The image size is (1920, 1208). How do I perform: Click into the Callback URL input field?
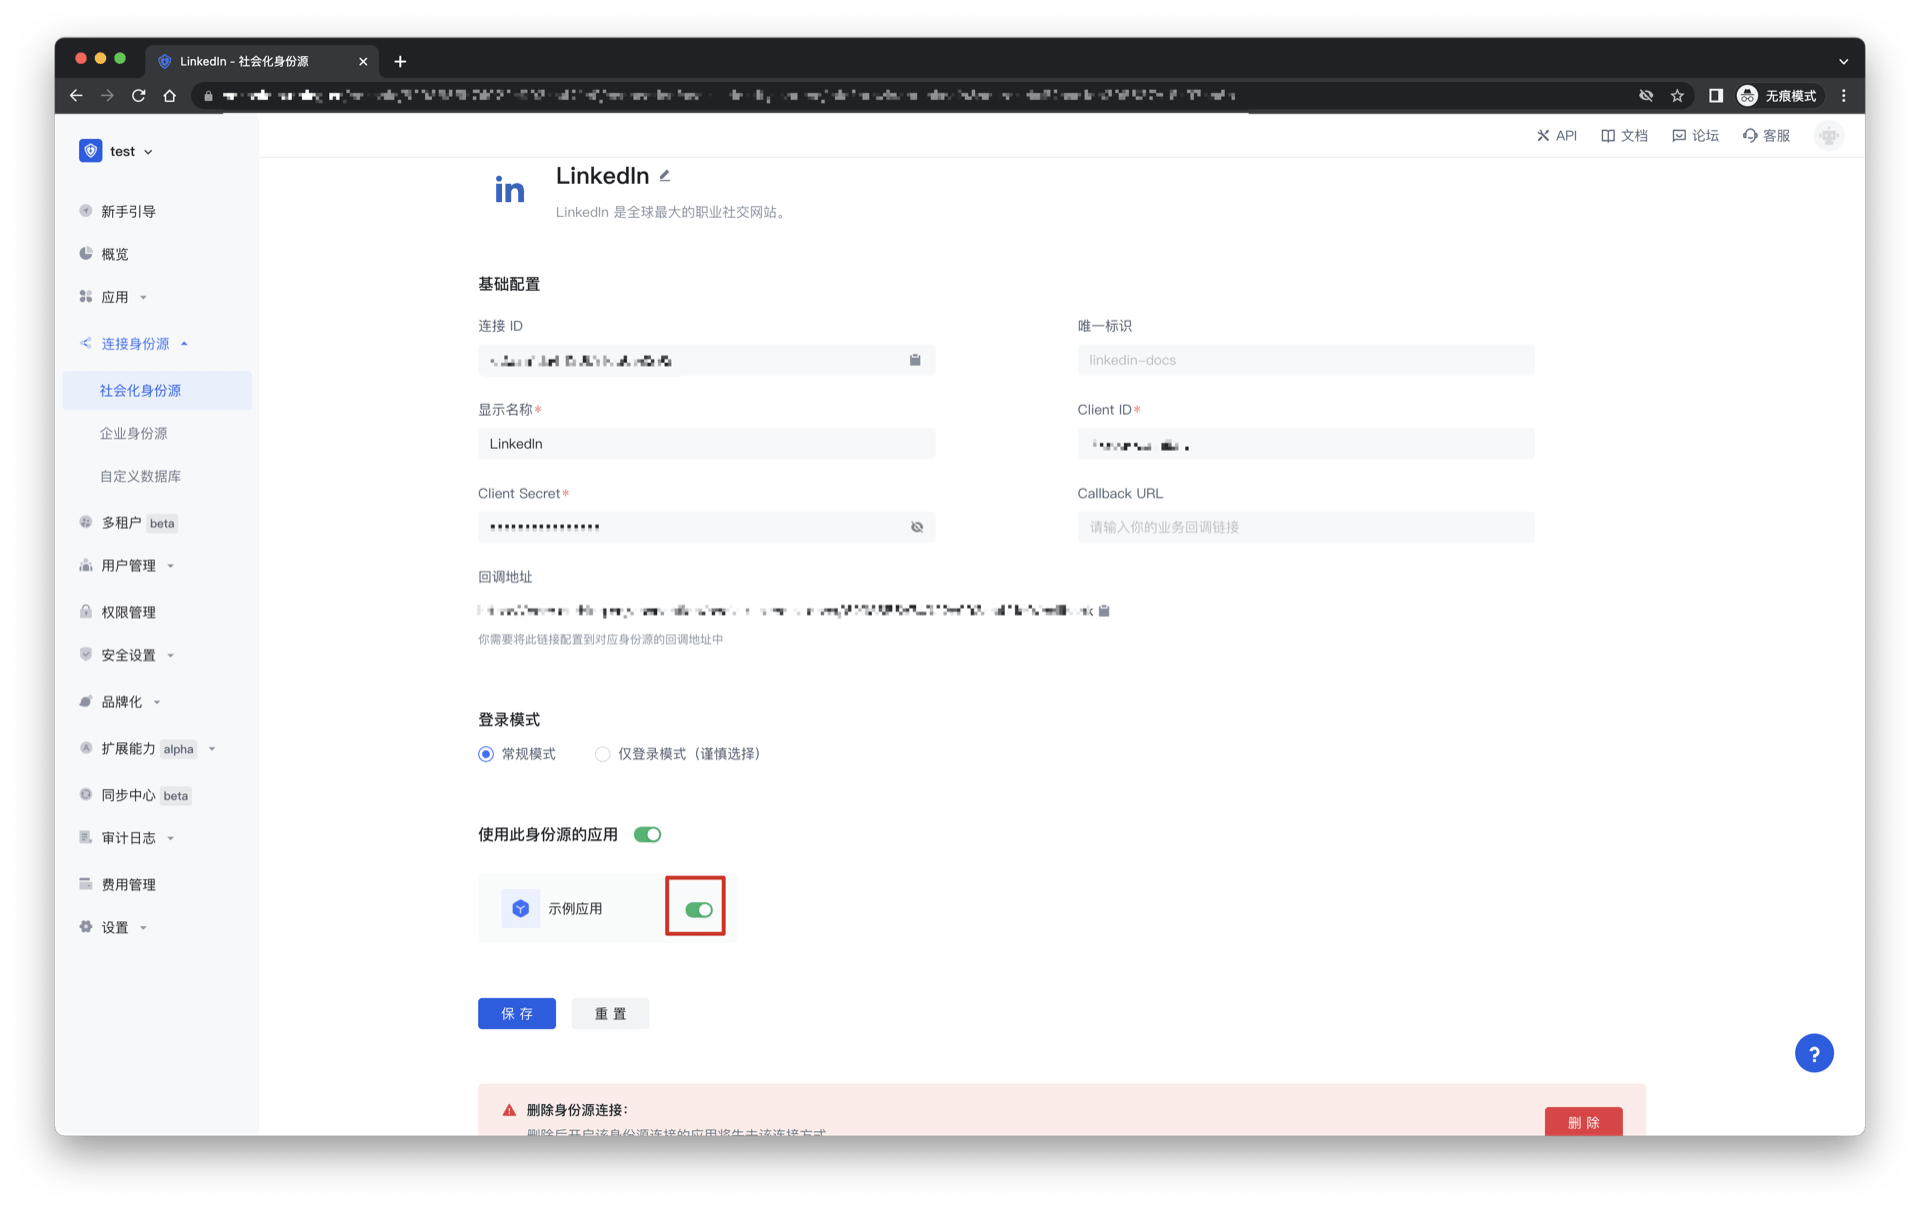click(x=1305, y=527)
